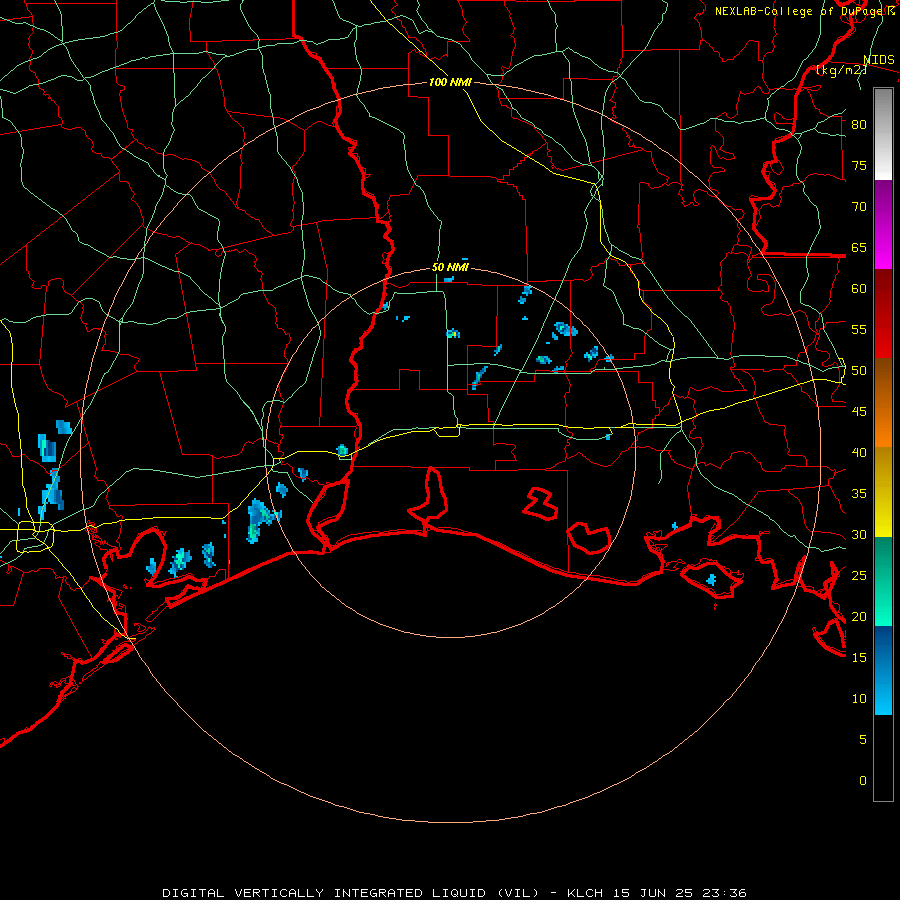The height and width of the screenshot is (900, 900).
Task: Click the 60 value on the color scale
Action: click(859, 289)
